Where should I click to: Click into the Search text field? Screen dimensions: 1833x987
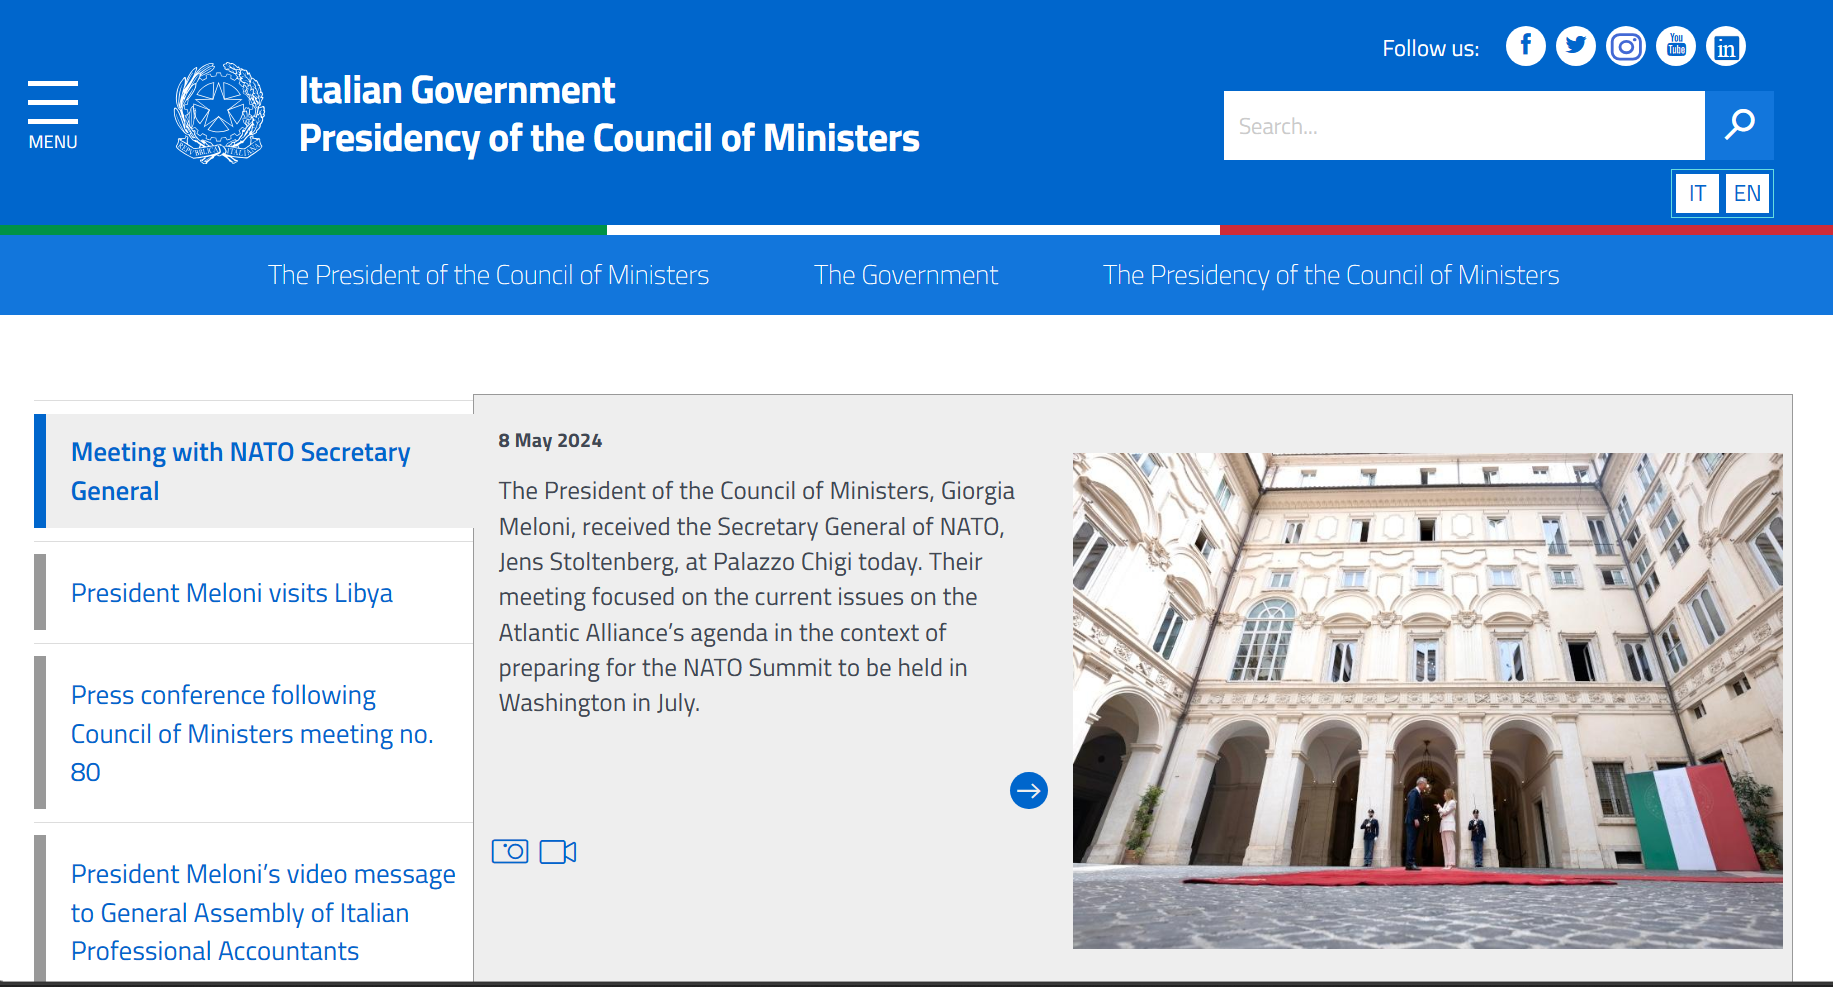(x=1463, y=126)
